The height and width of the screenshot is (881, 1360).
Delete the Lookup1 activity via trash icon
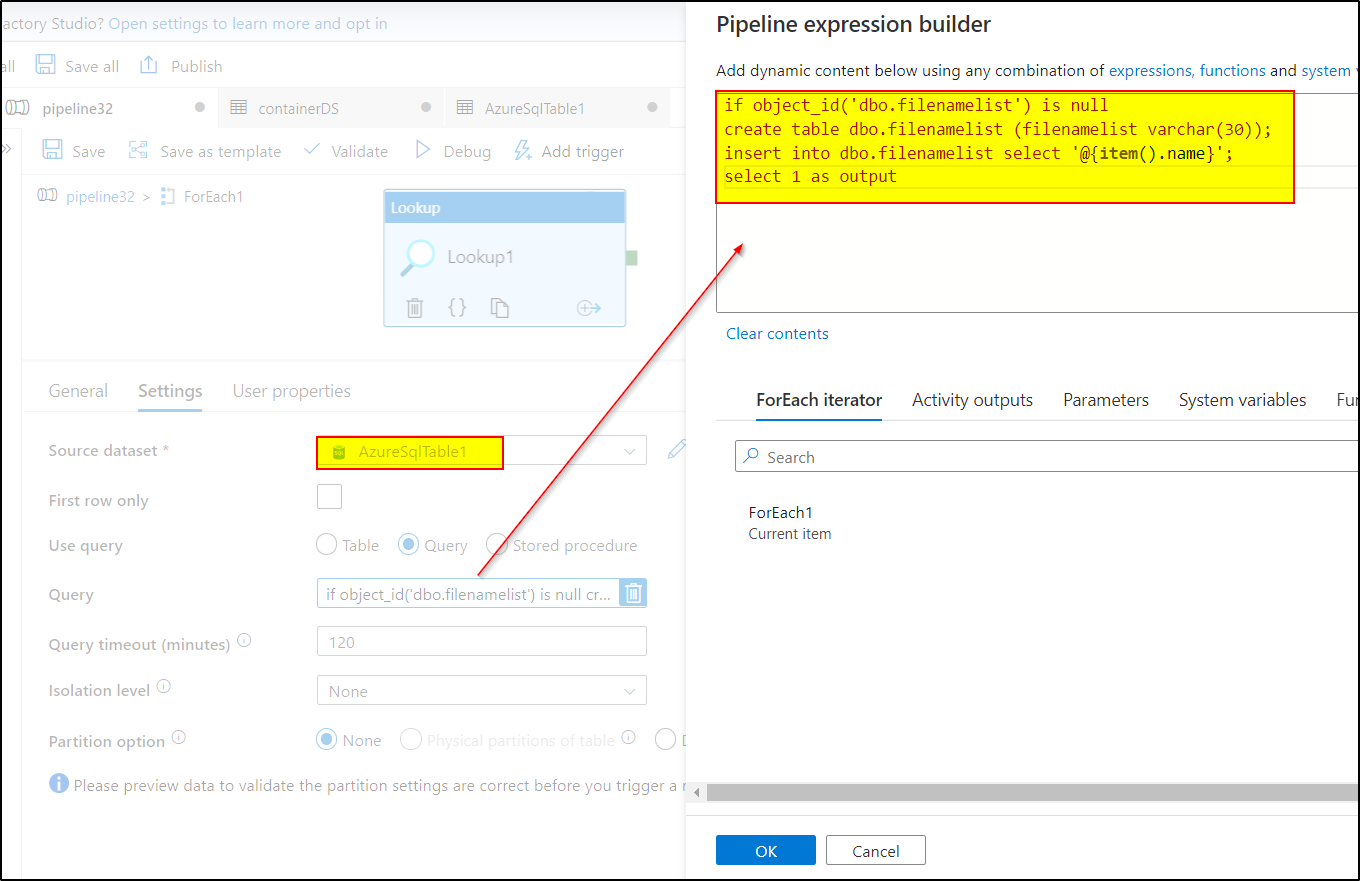(415, 308)
